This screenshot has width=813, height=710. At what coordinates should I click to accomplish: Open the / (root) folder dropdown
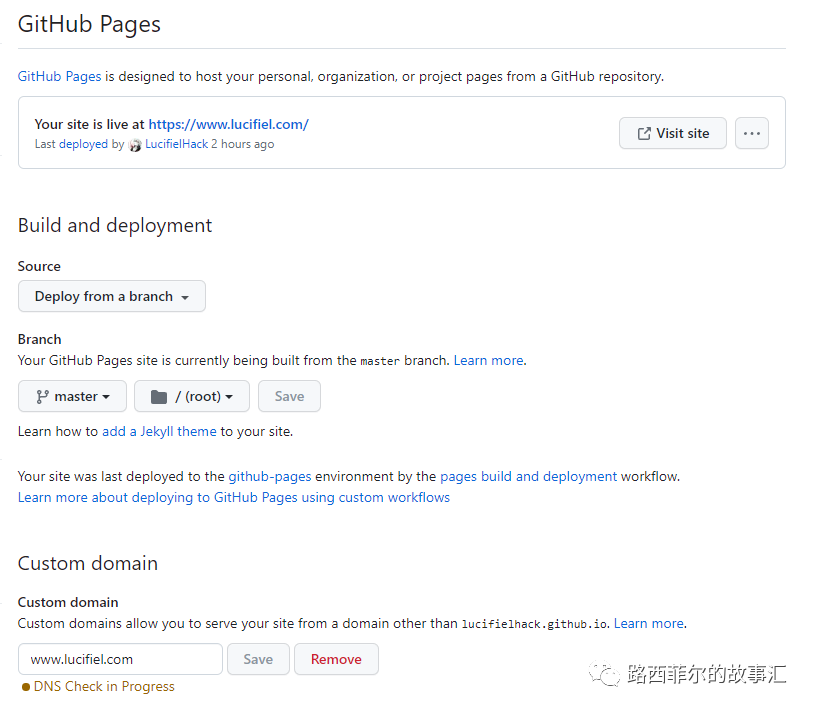[x=192, y=396]
